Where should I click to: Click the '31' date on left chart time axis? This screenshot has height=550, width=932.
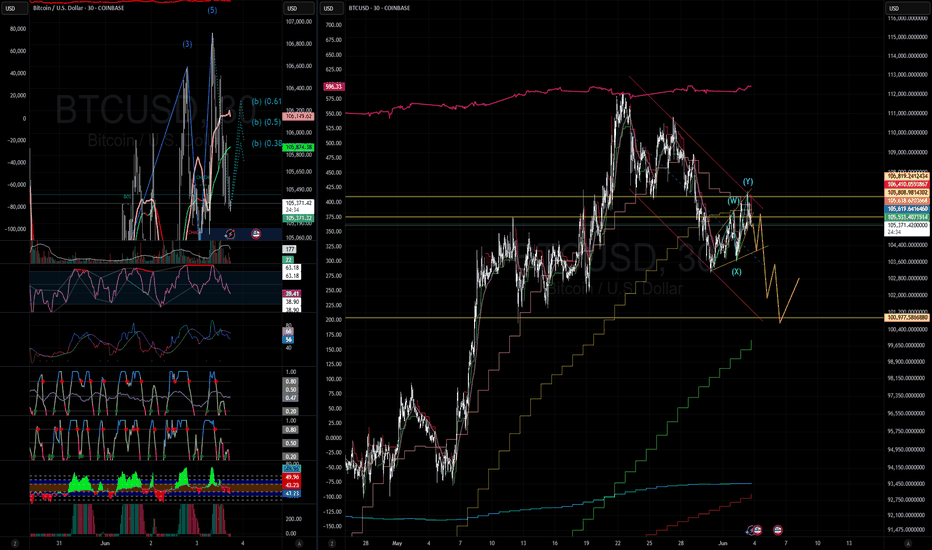coord(59,543)
